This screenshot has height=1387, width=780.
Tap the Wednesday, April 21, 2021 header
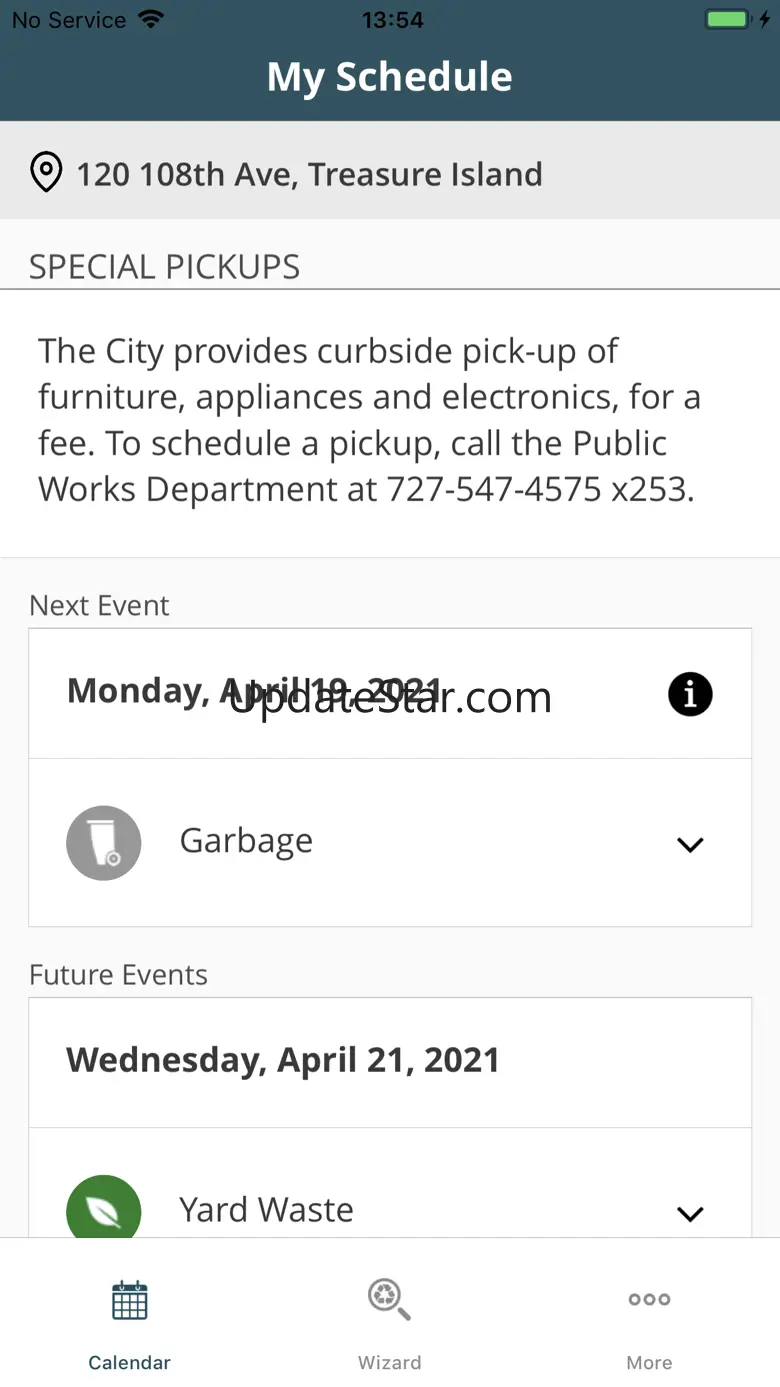pyautogui.click(x=283, y=1060)
